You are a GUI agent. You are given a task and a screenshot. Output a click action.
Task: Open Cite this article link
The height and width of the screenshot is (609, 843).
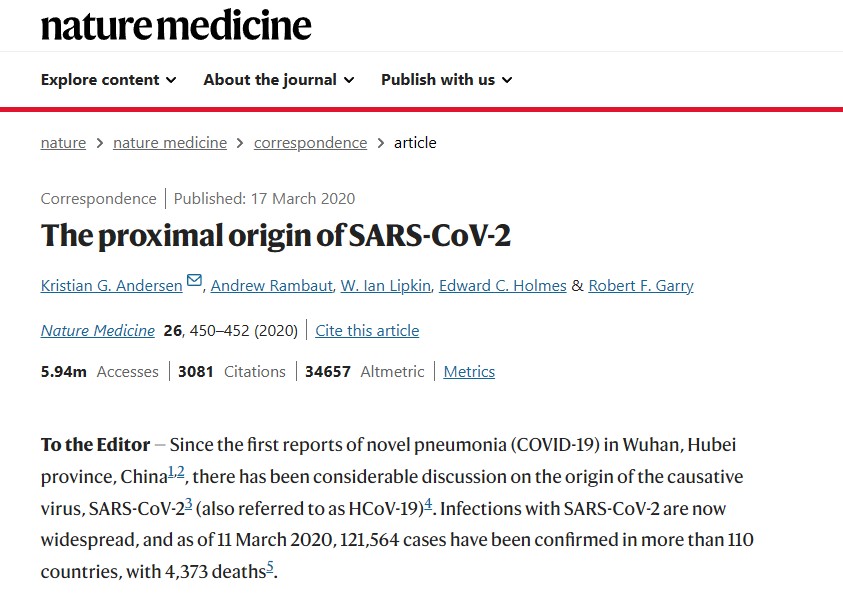pyautogui.click(x=367, y=331)
